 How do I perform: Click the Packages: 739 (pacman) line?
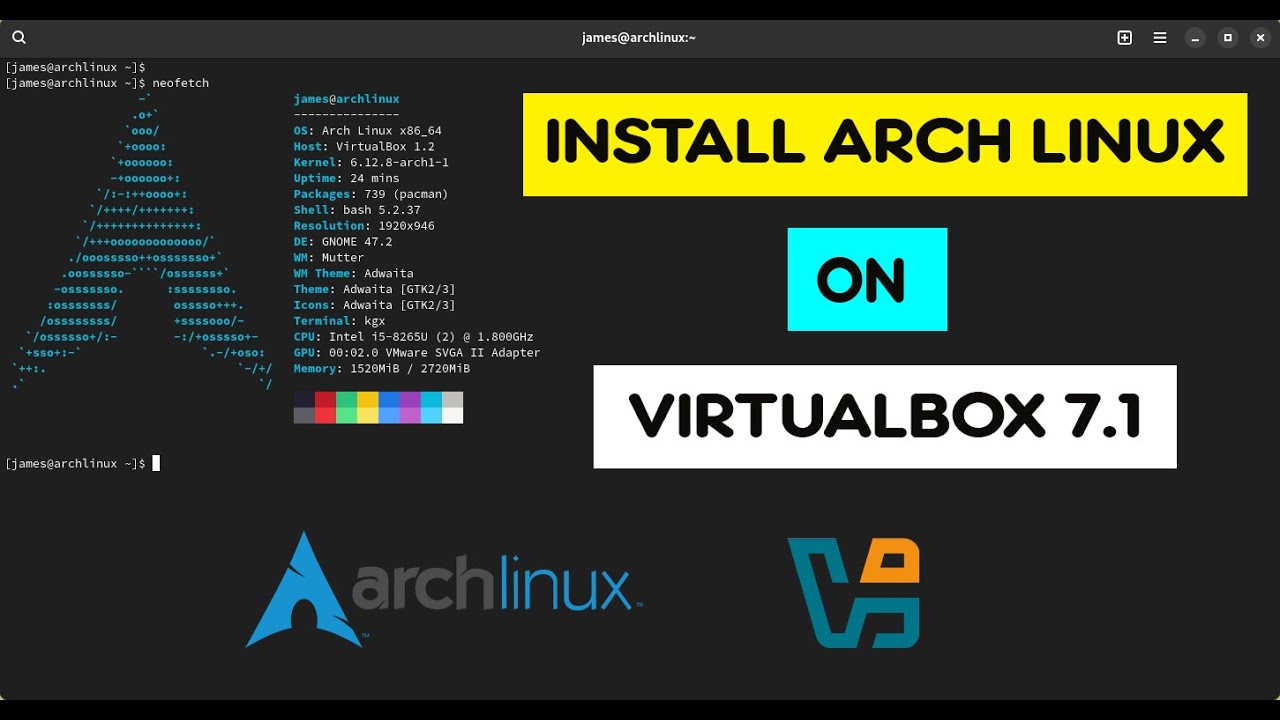(x=371, y=194)
